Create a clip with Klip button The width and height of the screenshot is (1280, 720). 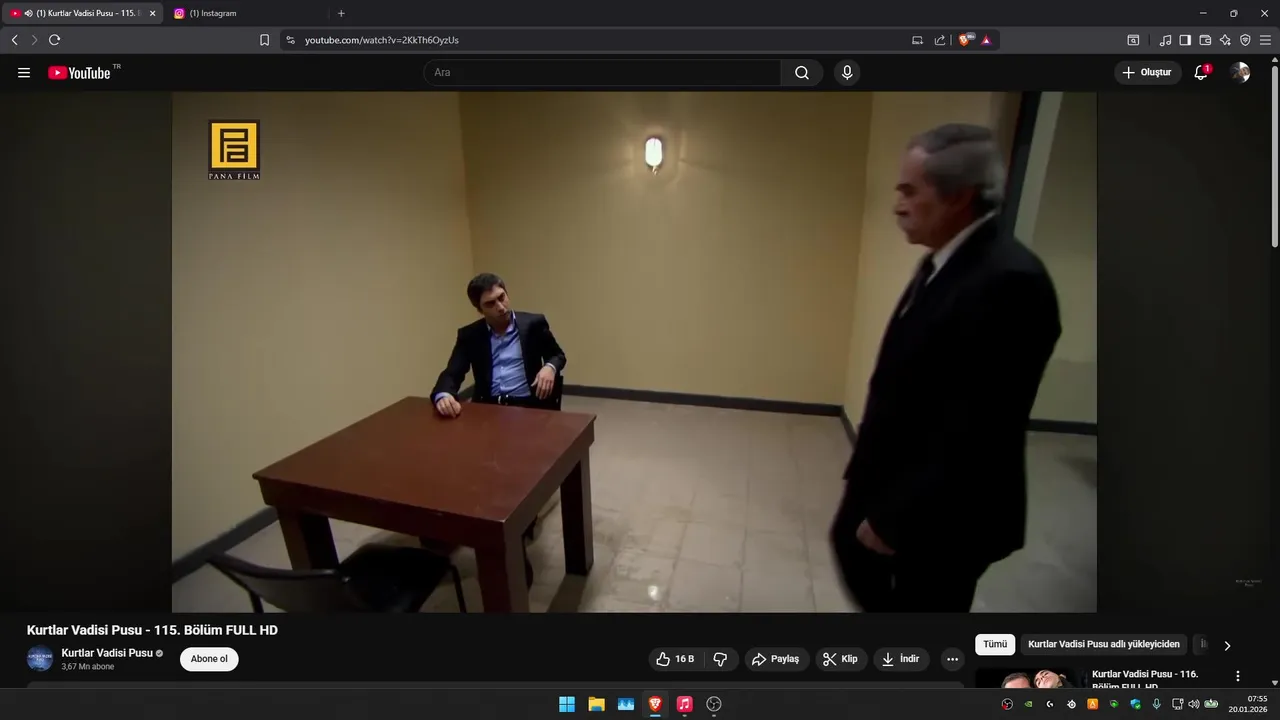pyautogui.click(x=840, y=659)
